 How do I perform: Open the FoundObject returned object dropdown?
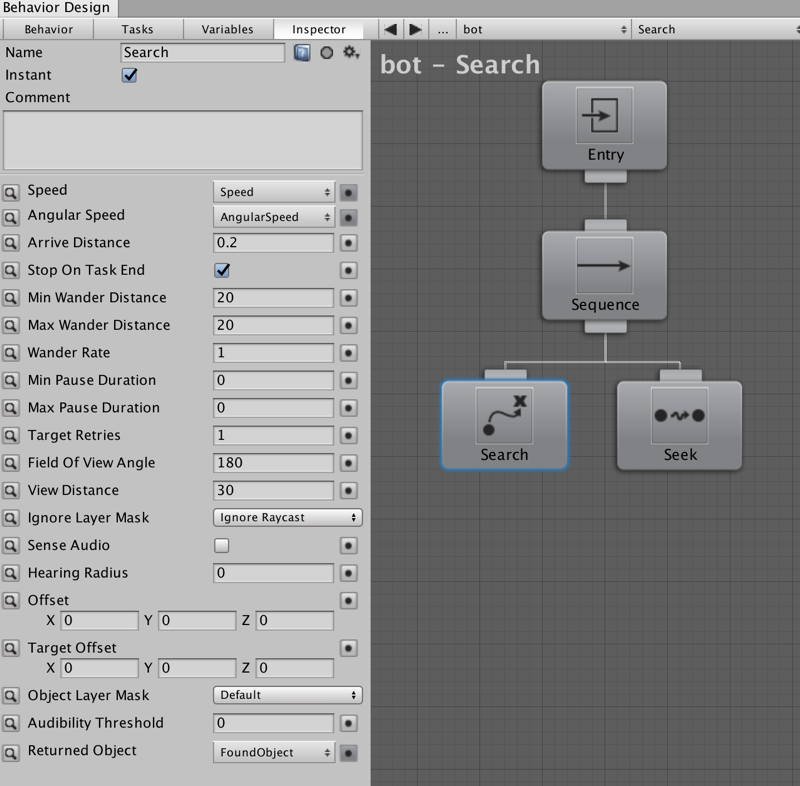click(x=274, y=752)
